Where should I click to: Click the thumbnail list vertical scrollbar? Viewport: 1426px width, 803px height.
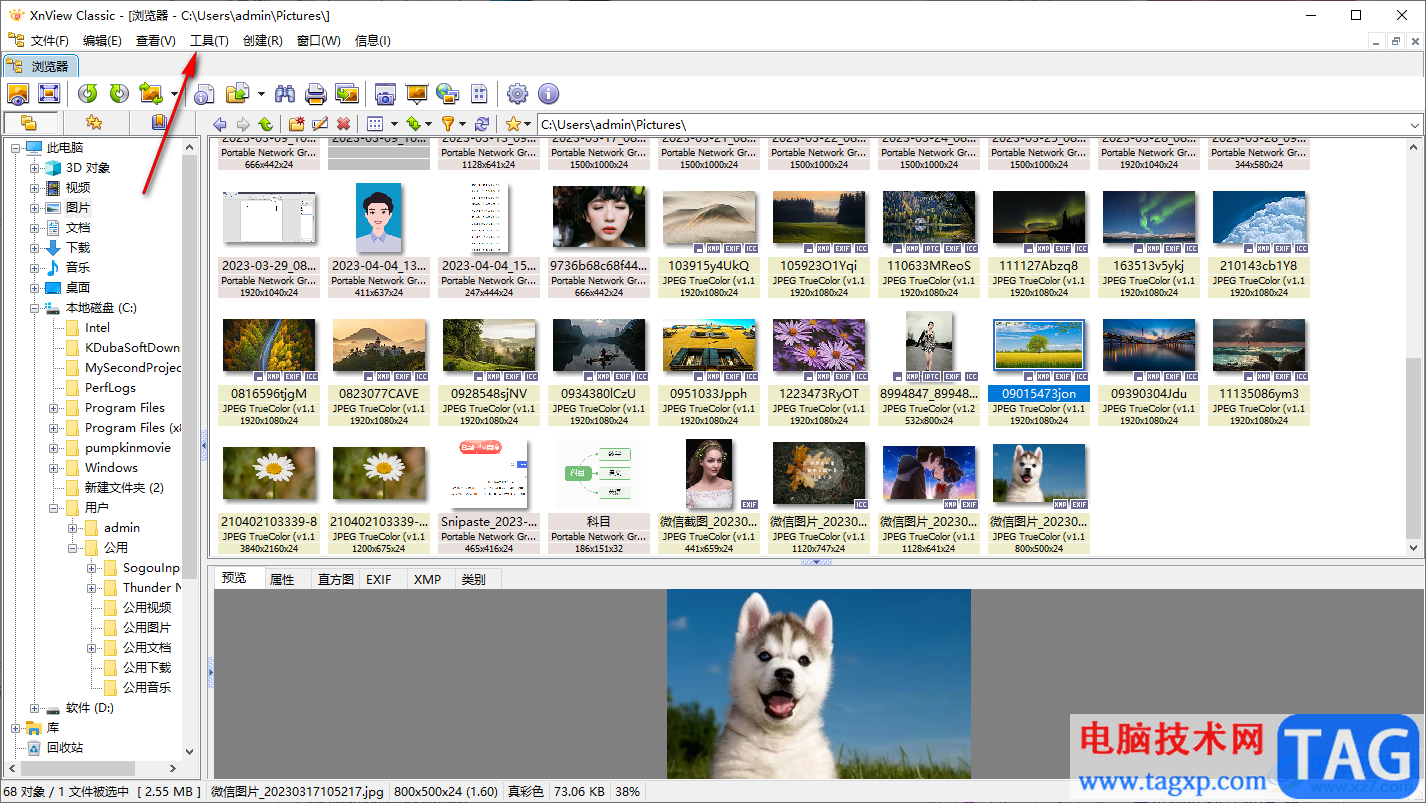point(1414,348)
